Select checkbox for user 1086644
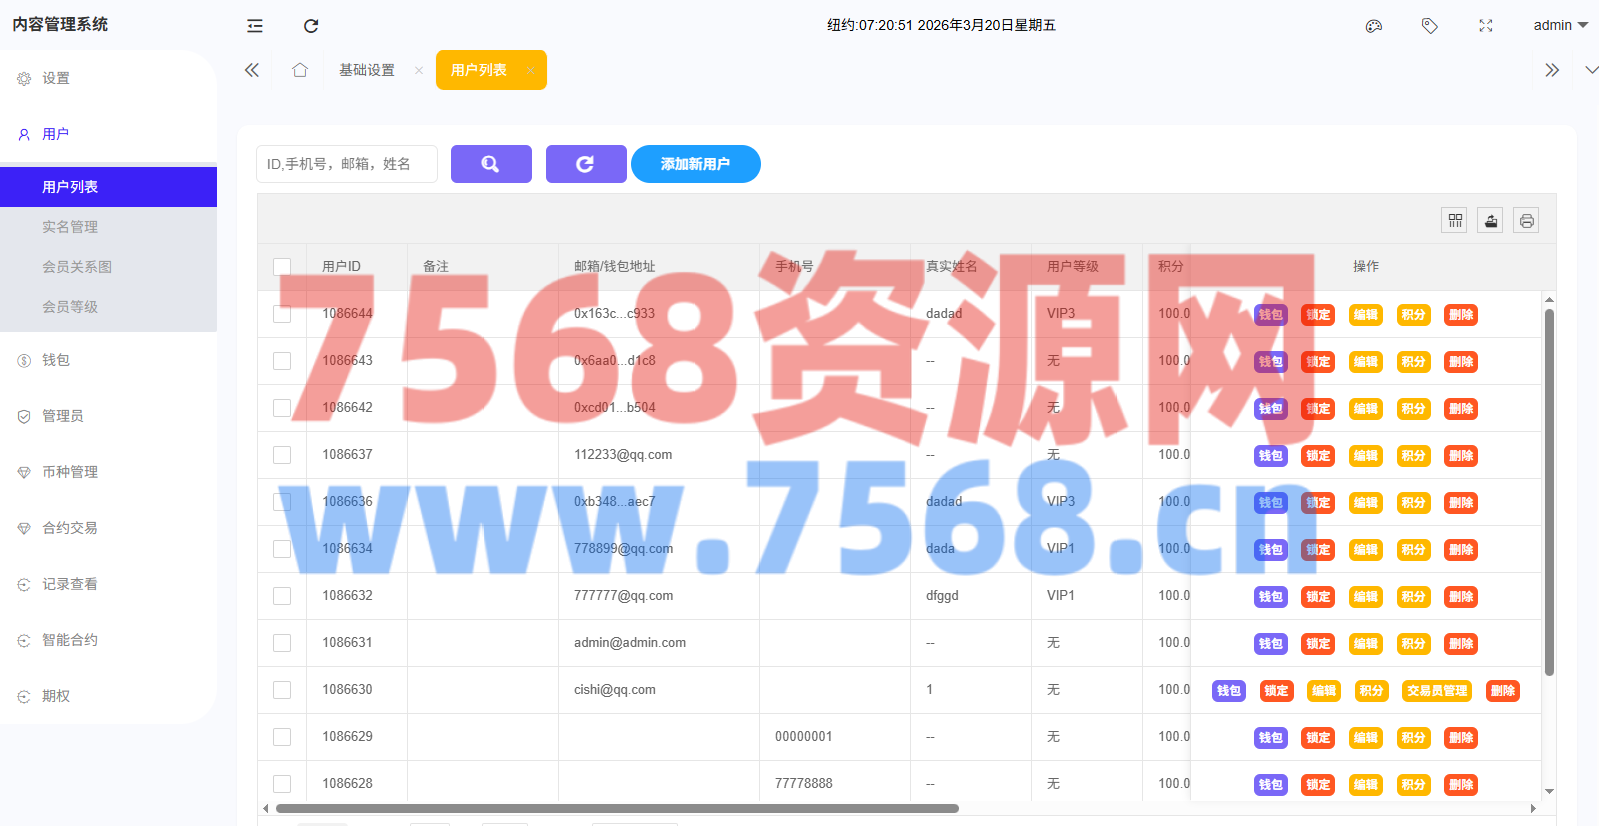This screenshot has width=1599, height=826. (x=282, y=314)
